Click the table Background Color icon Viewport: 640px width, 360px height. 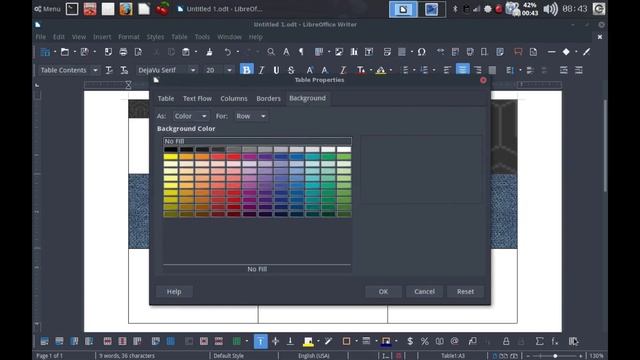click(308, 341)
